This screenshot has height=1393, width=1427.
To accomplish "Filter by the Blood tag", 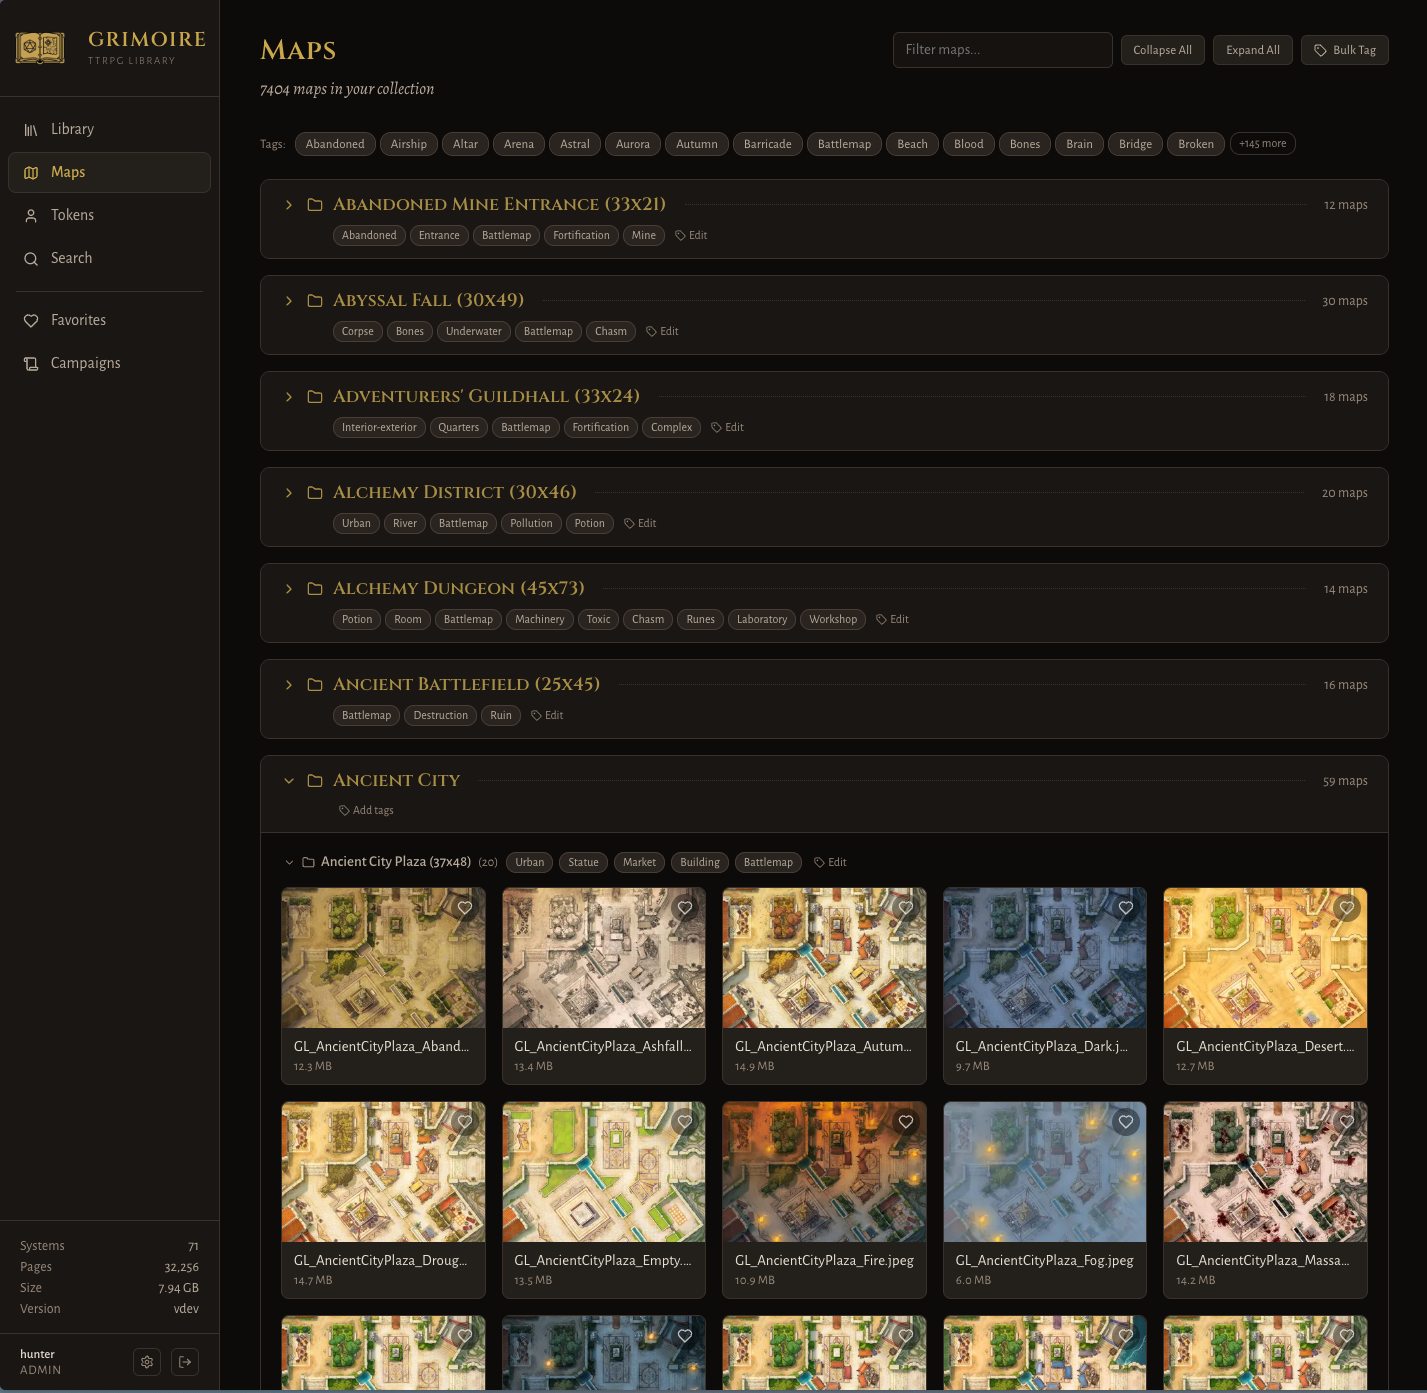I will pyautogui.click(x=968, y=144).
